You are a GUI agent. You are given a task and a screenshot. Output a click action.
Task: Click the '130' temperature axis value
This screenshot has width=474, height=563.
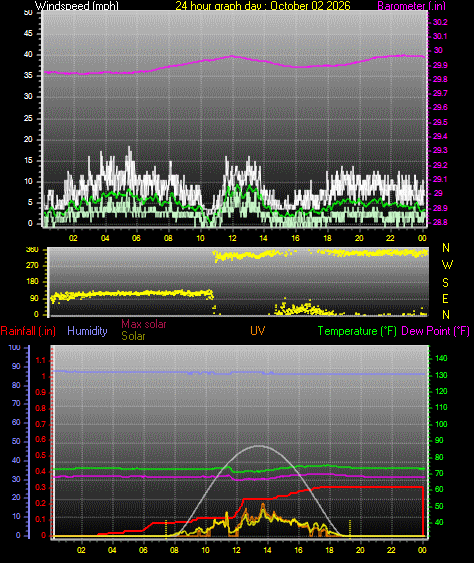pyautogui.click(x=441, y=375)
